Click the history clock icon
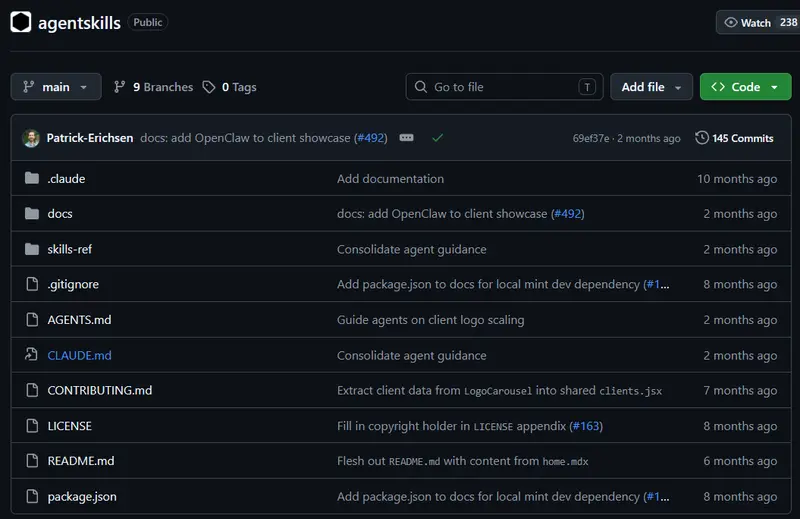800x519 pixels. click(702, 138)
